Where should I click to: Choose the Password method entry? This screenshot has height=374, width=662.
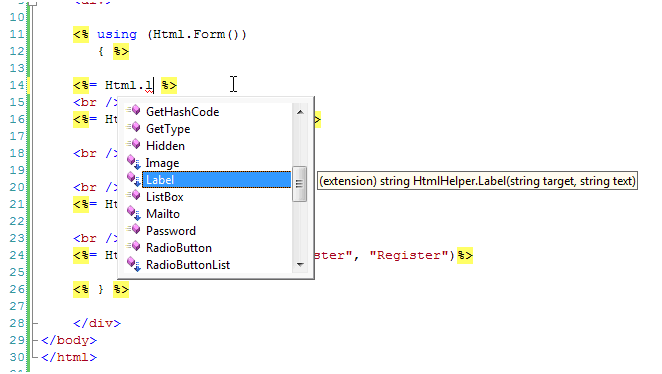171,231
